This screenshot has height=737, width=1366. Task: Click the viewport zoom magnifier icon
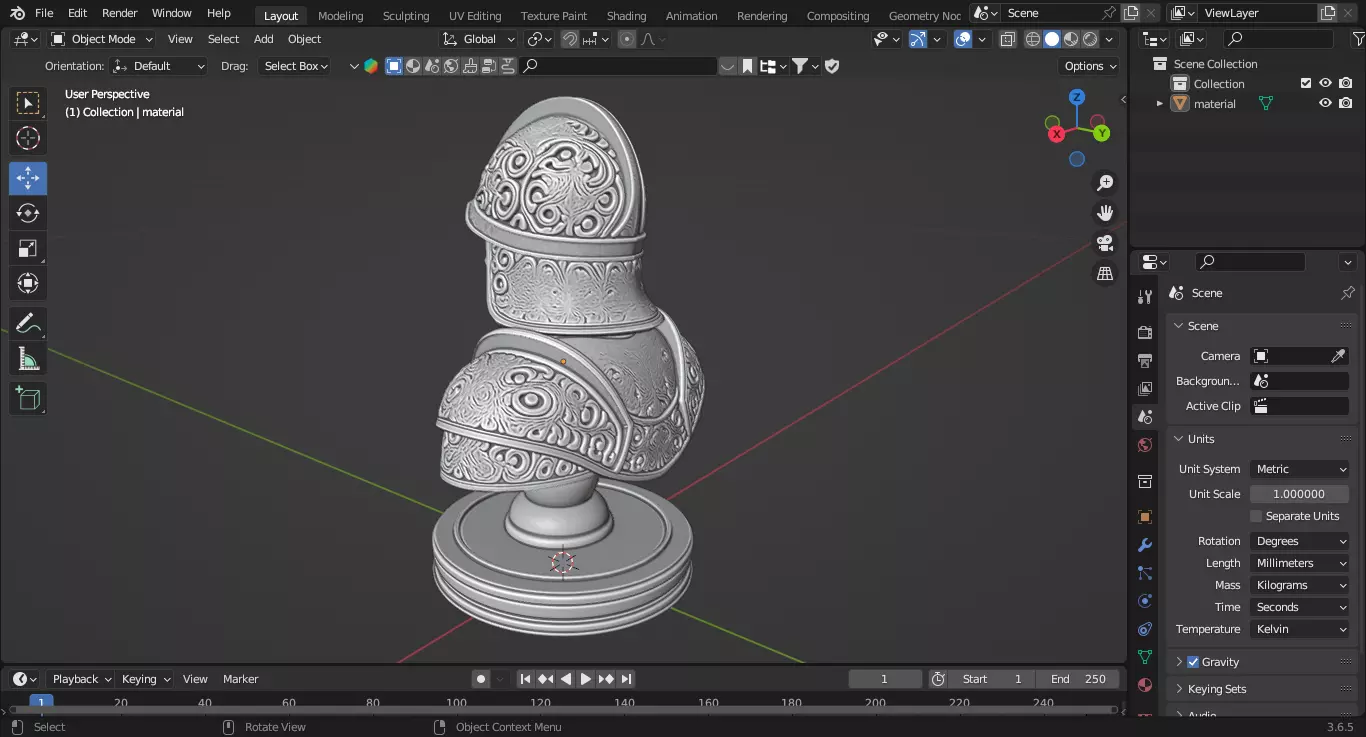1105,183
